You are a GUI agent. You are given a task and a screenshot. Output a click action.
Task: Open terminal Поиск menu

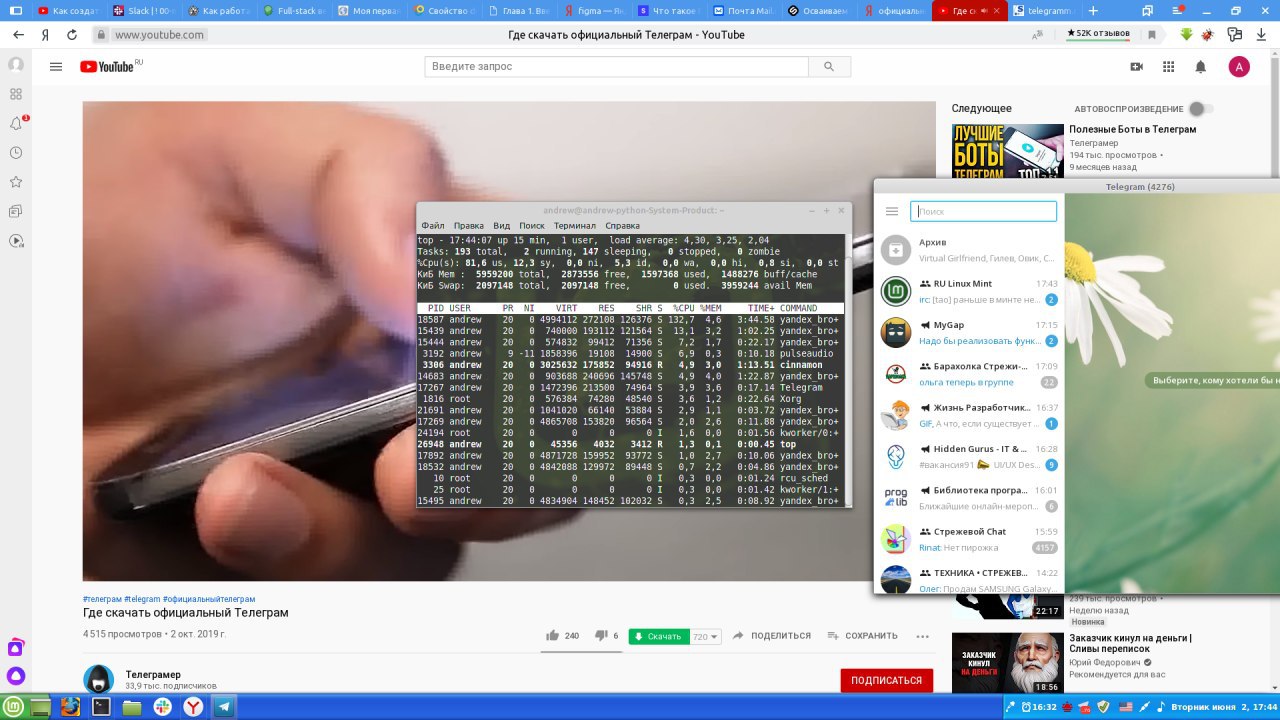532,226
